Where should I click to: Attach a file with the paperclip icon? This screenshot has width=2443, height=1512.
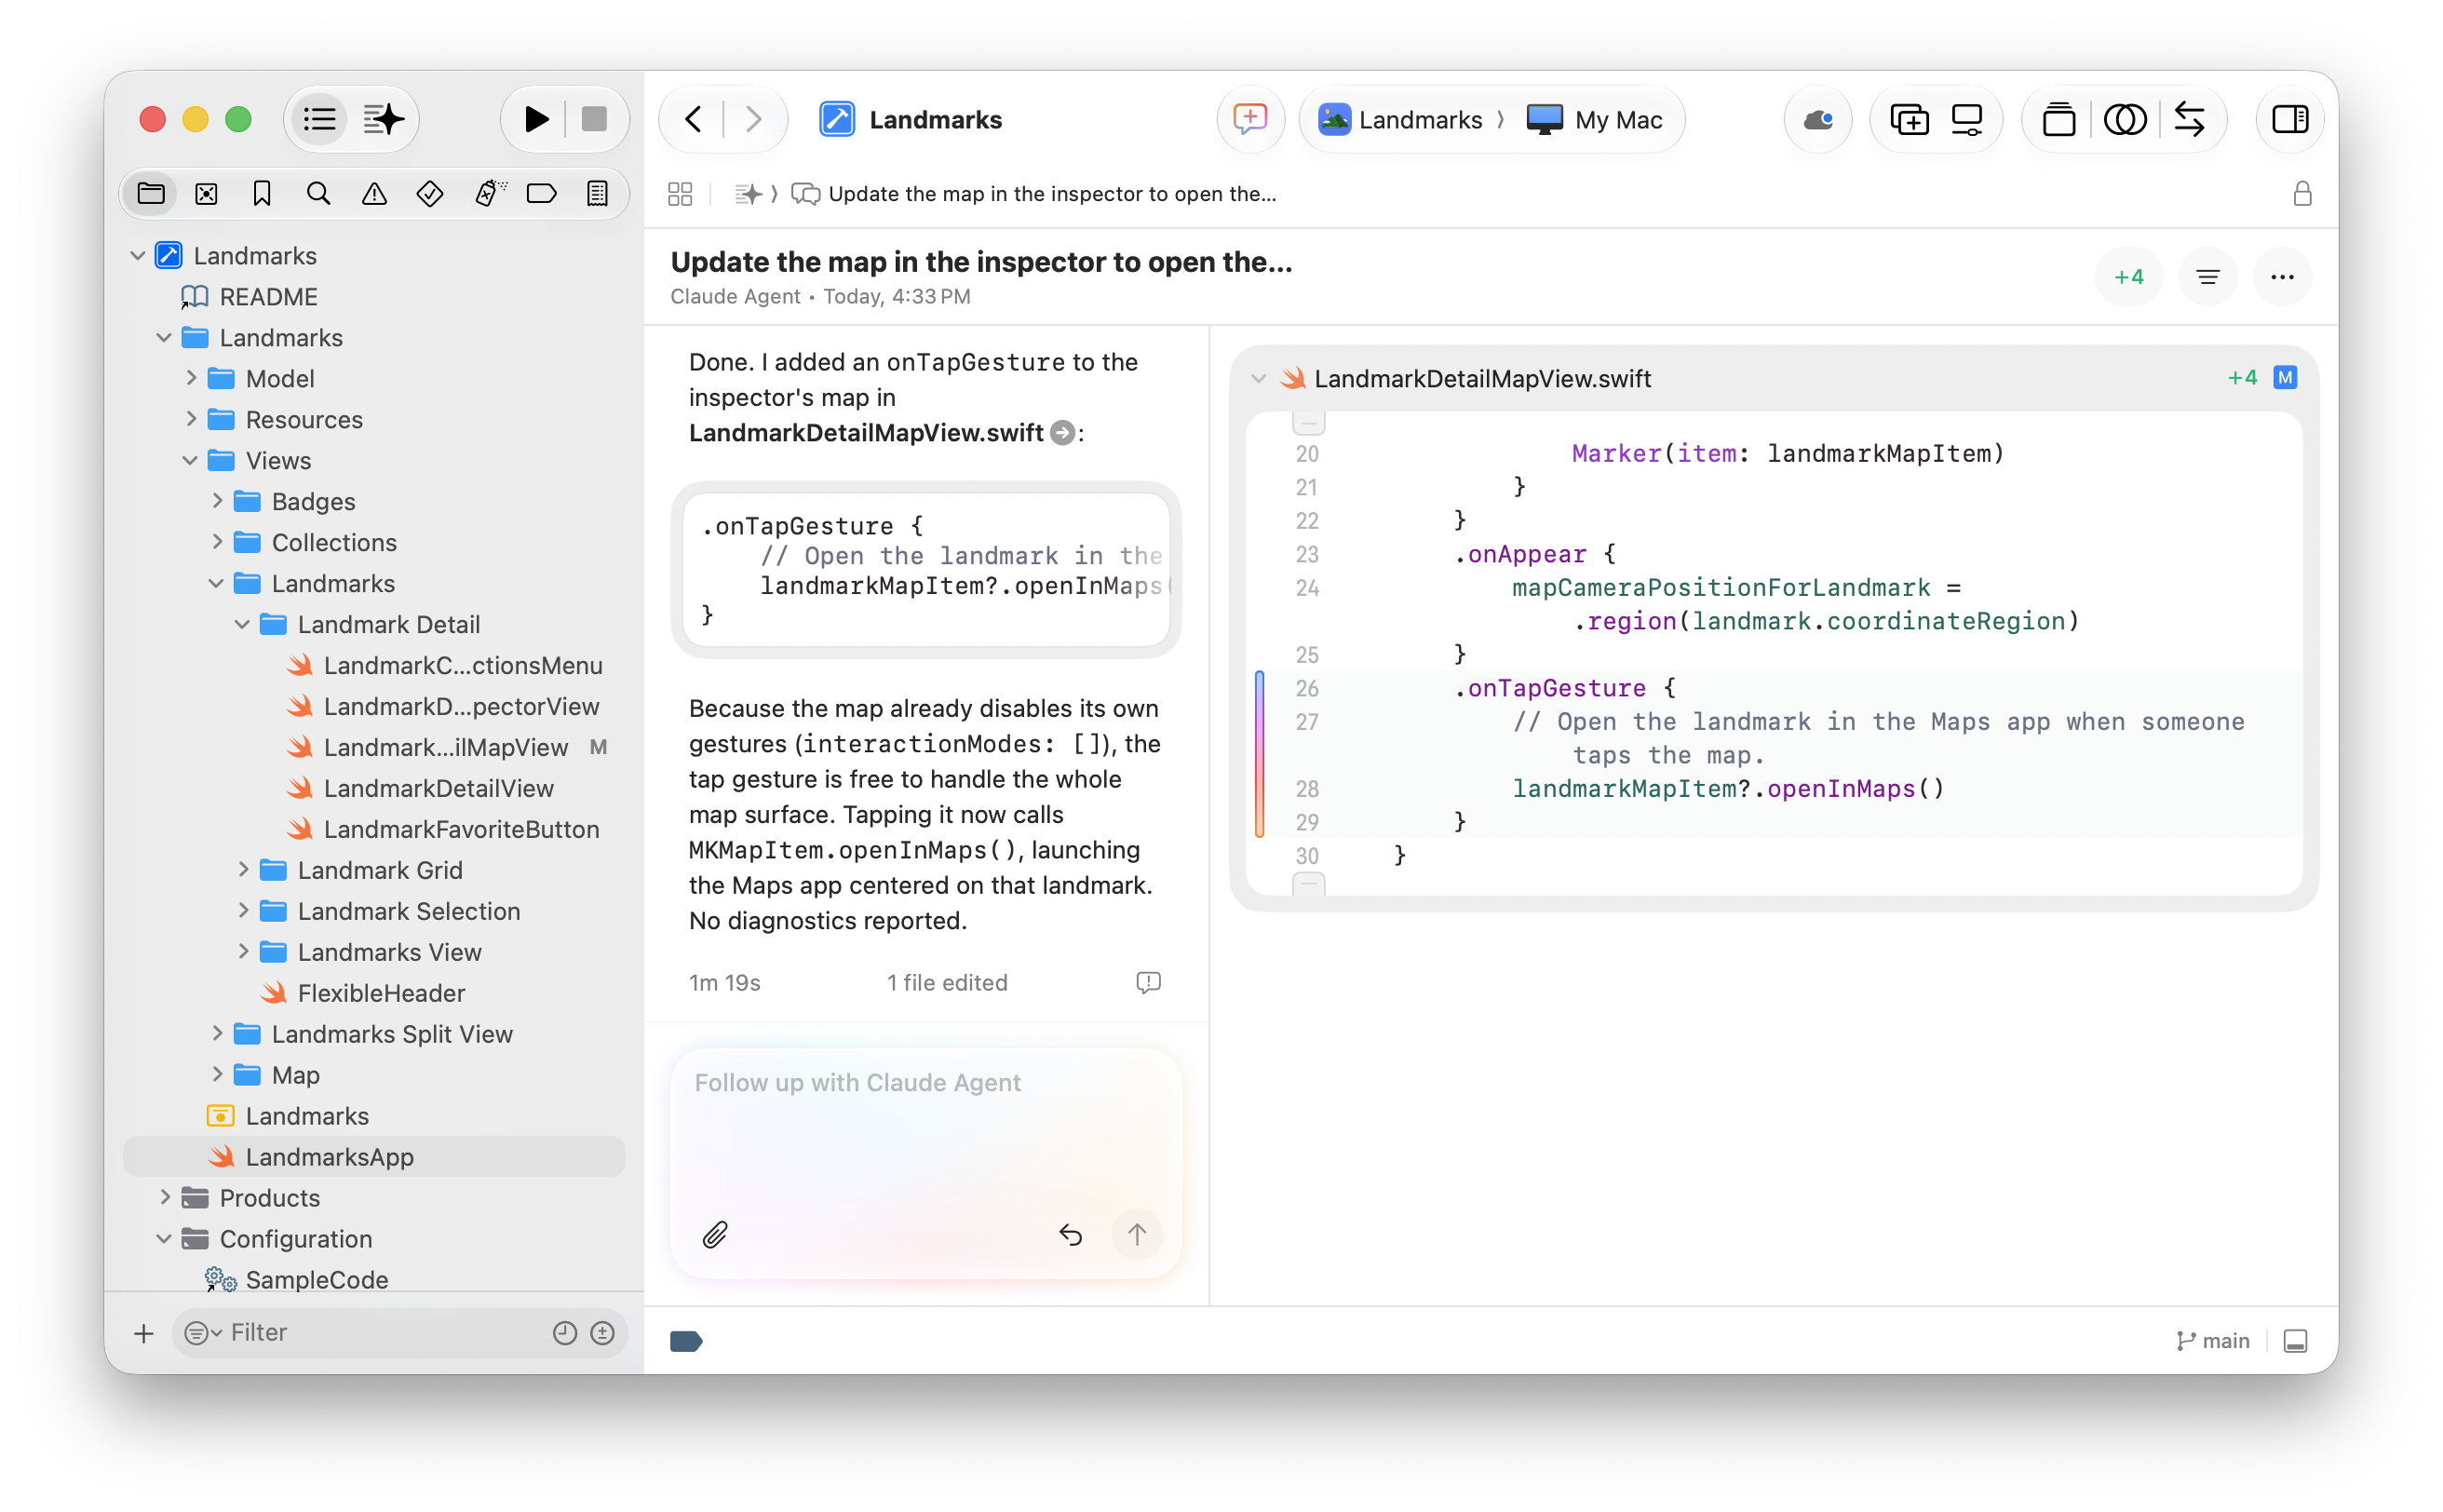[x=715, y=1235]
